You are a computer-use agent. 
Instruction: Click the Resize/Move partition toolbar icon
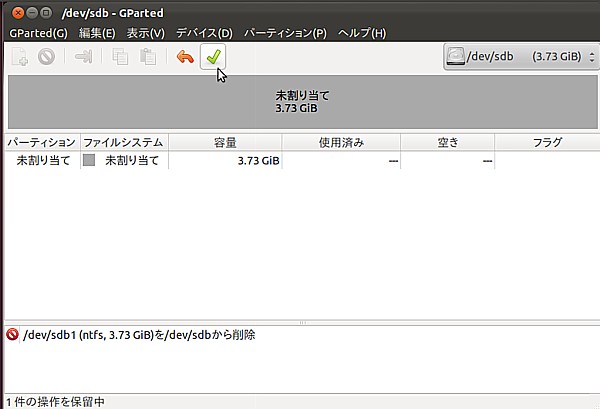click(x=83, y=57)
